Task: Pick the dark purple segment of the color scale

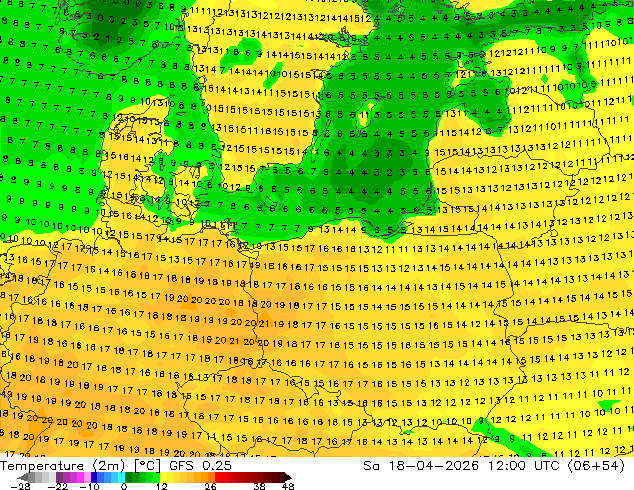Action: (x=59, y=477)
